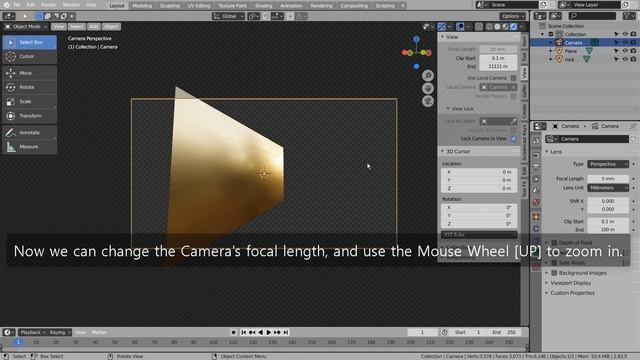Enable the Use Local Camera checkbox
Screen dimensions: 640x360
(513, 78)
